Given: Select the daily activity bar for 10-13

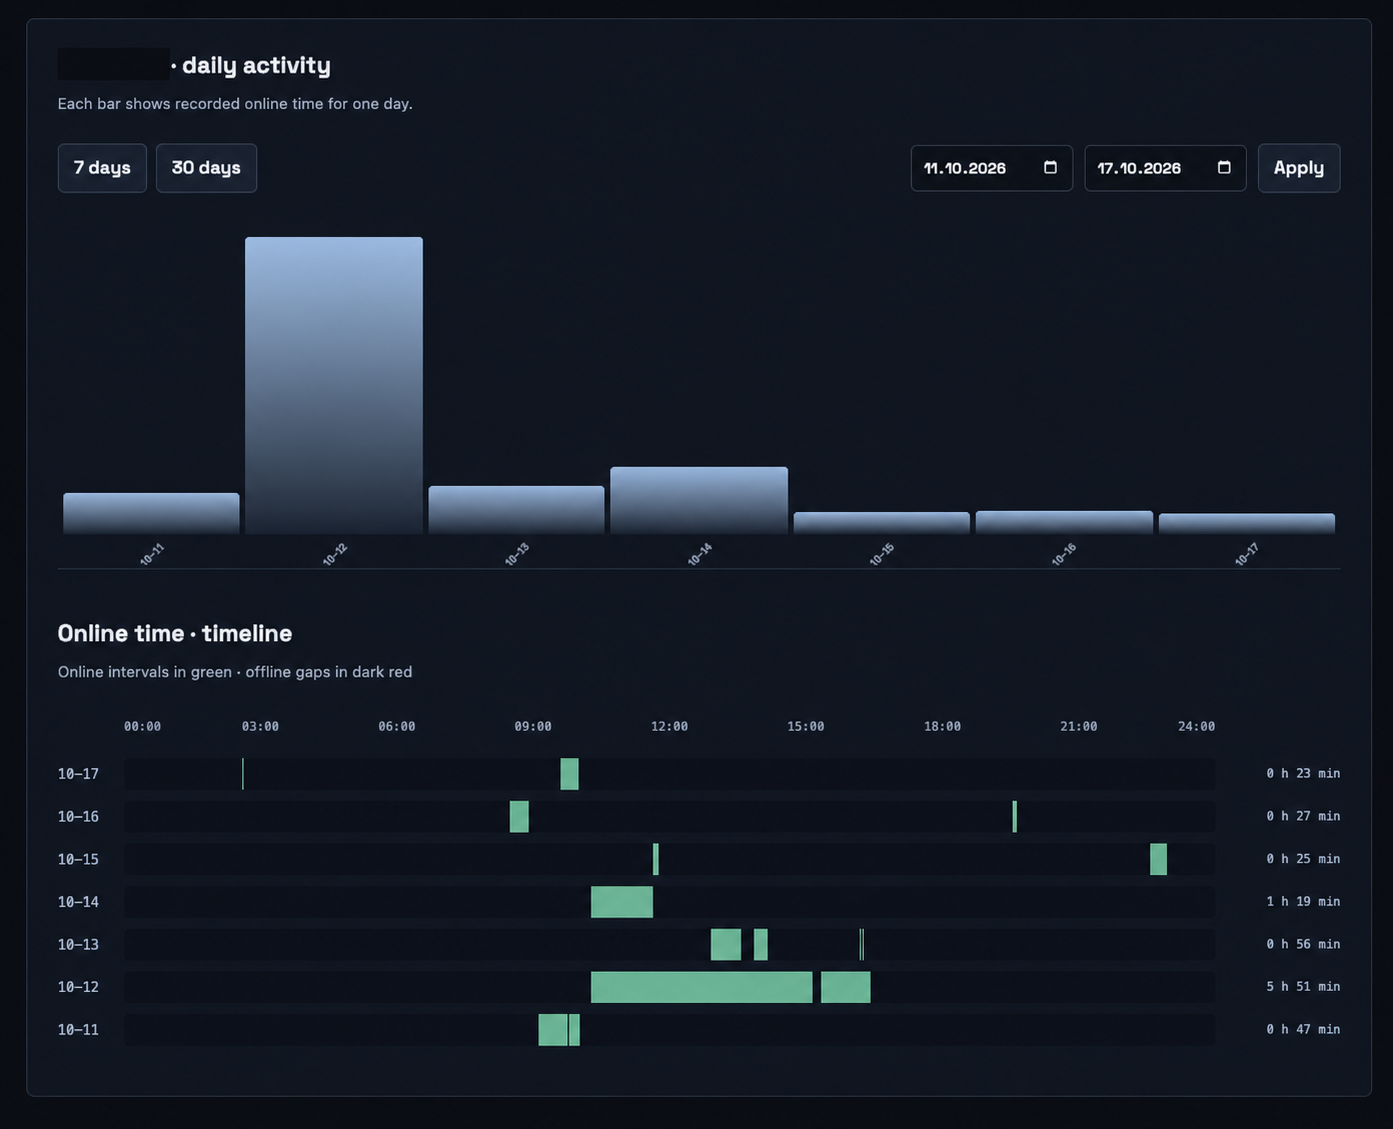Looking at the screenshot, I should coord(516,510).
